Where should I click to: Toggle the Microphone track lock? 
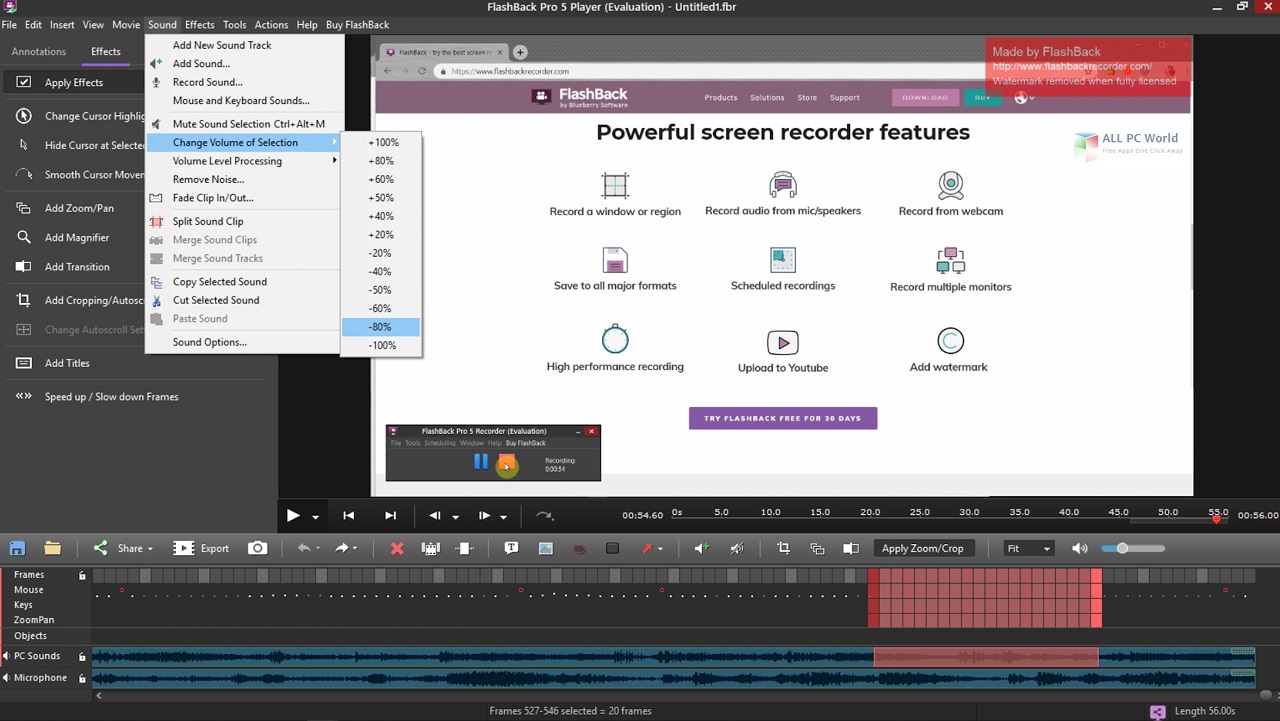pyautogui.click(x=82, y=678)
